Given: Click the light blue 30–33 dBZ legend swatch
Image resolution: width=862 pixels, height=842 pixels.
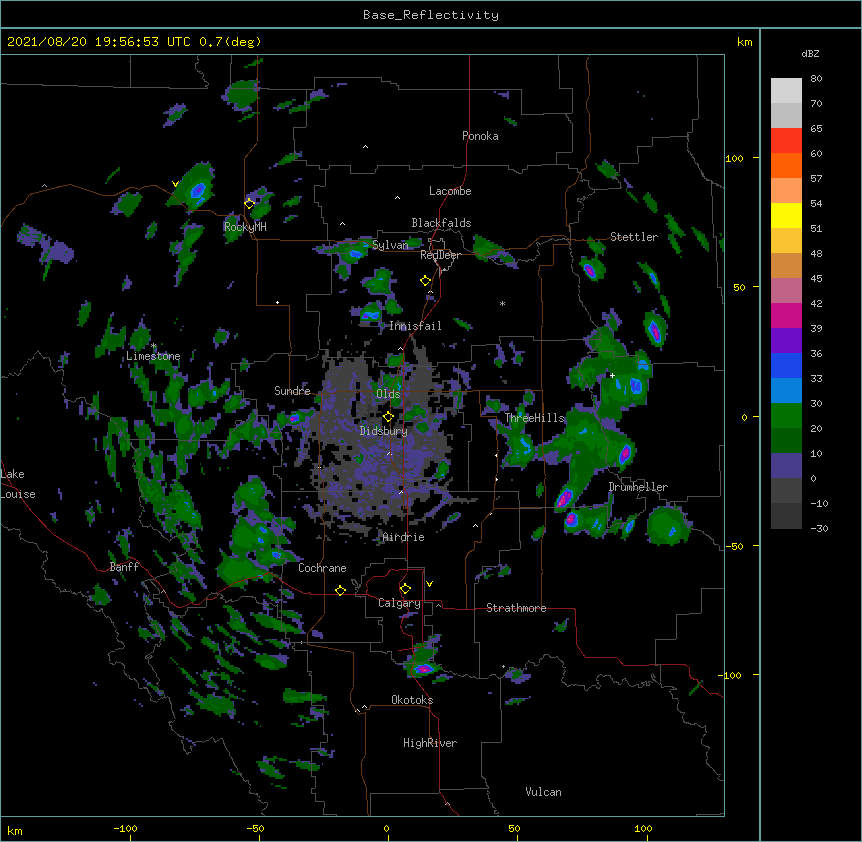Looking at the screenshot, I should pos(786,390).
